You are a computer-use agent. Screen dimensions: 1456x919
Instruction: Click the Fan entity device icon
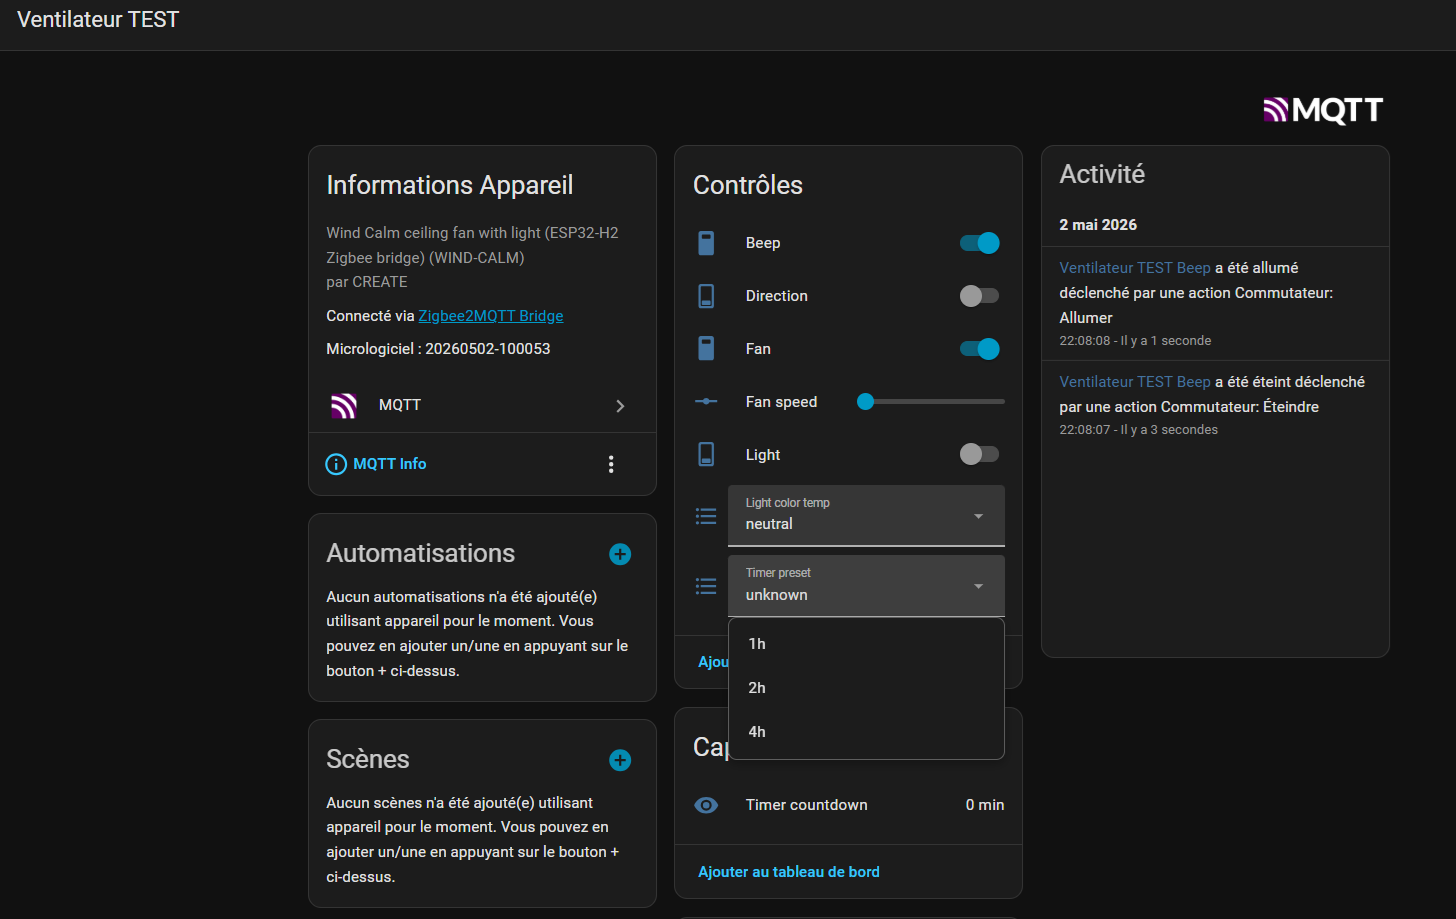coord(706,349)
